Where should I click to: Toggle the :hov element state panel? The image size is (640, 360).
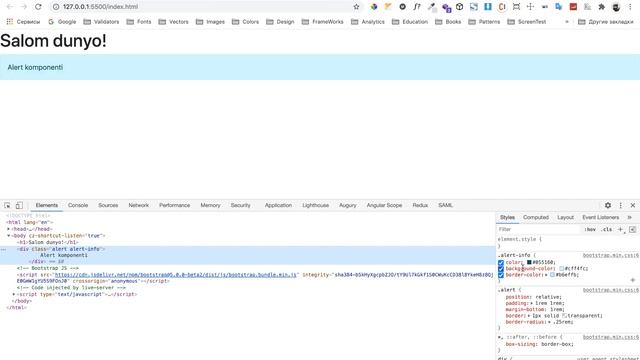590,229
